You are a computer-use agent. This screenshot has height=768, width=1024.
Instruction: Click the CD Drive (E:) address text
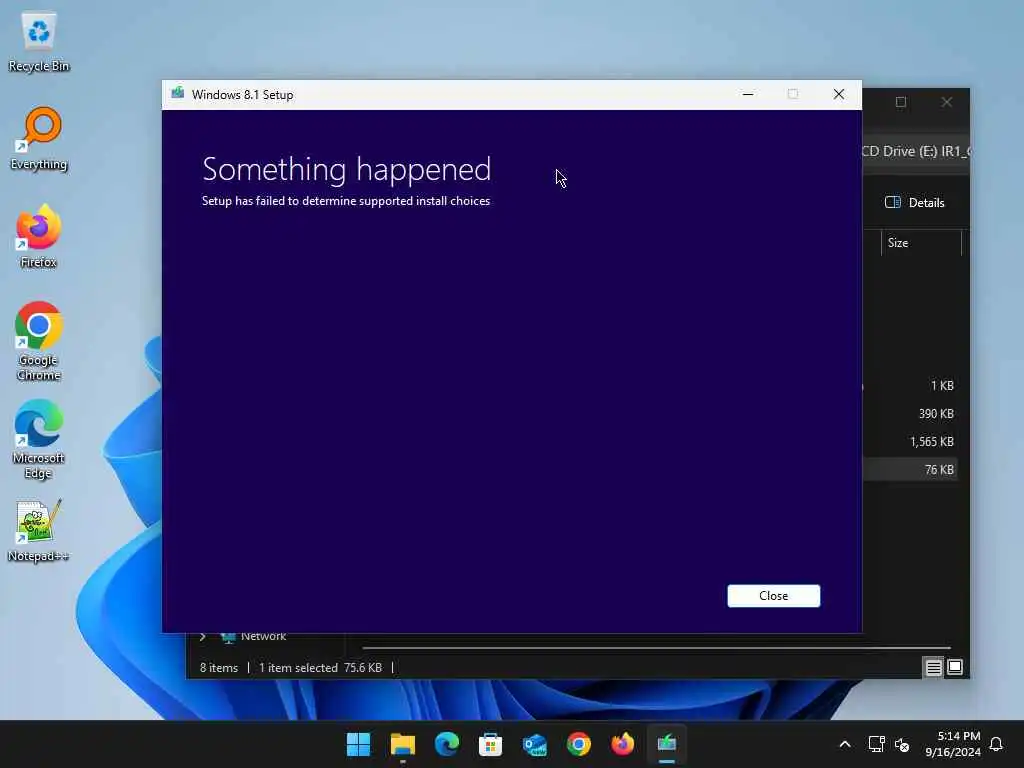click(x=916, y=152)
